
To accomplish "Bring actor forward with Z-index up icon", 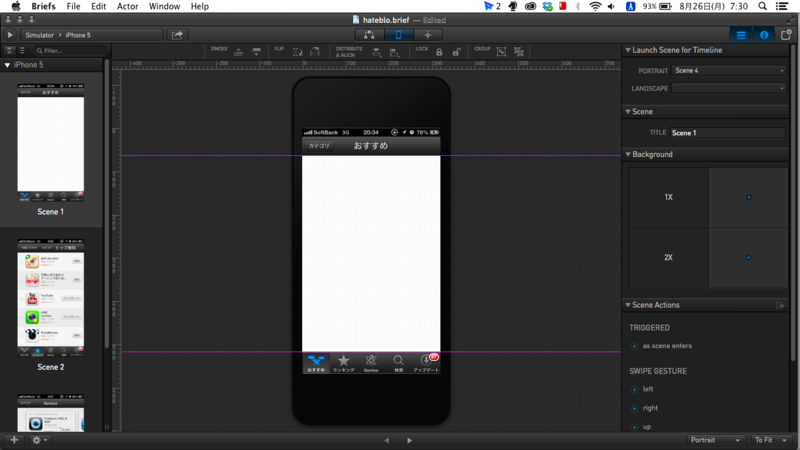I will tap(238, 52).
